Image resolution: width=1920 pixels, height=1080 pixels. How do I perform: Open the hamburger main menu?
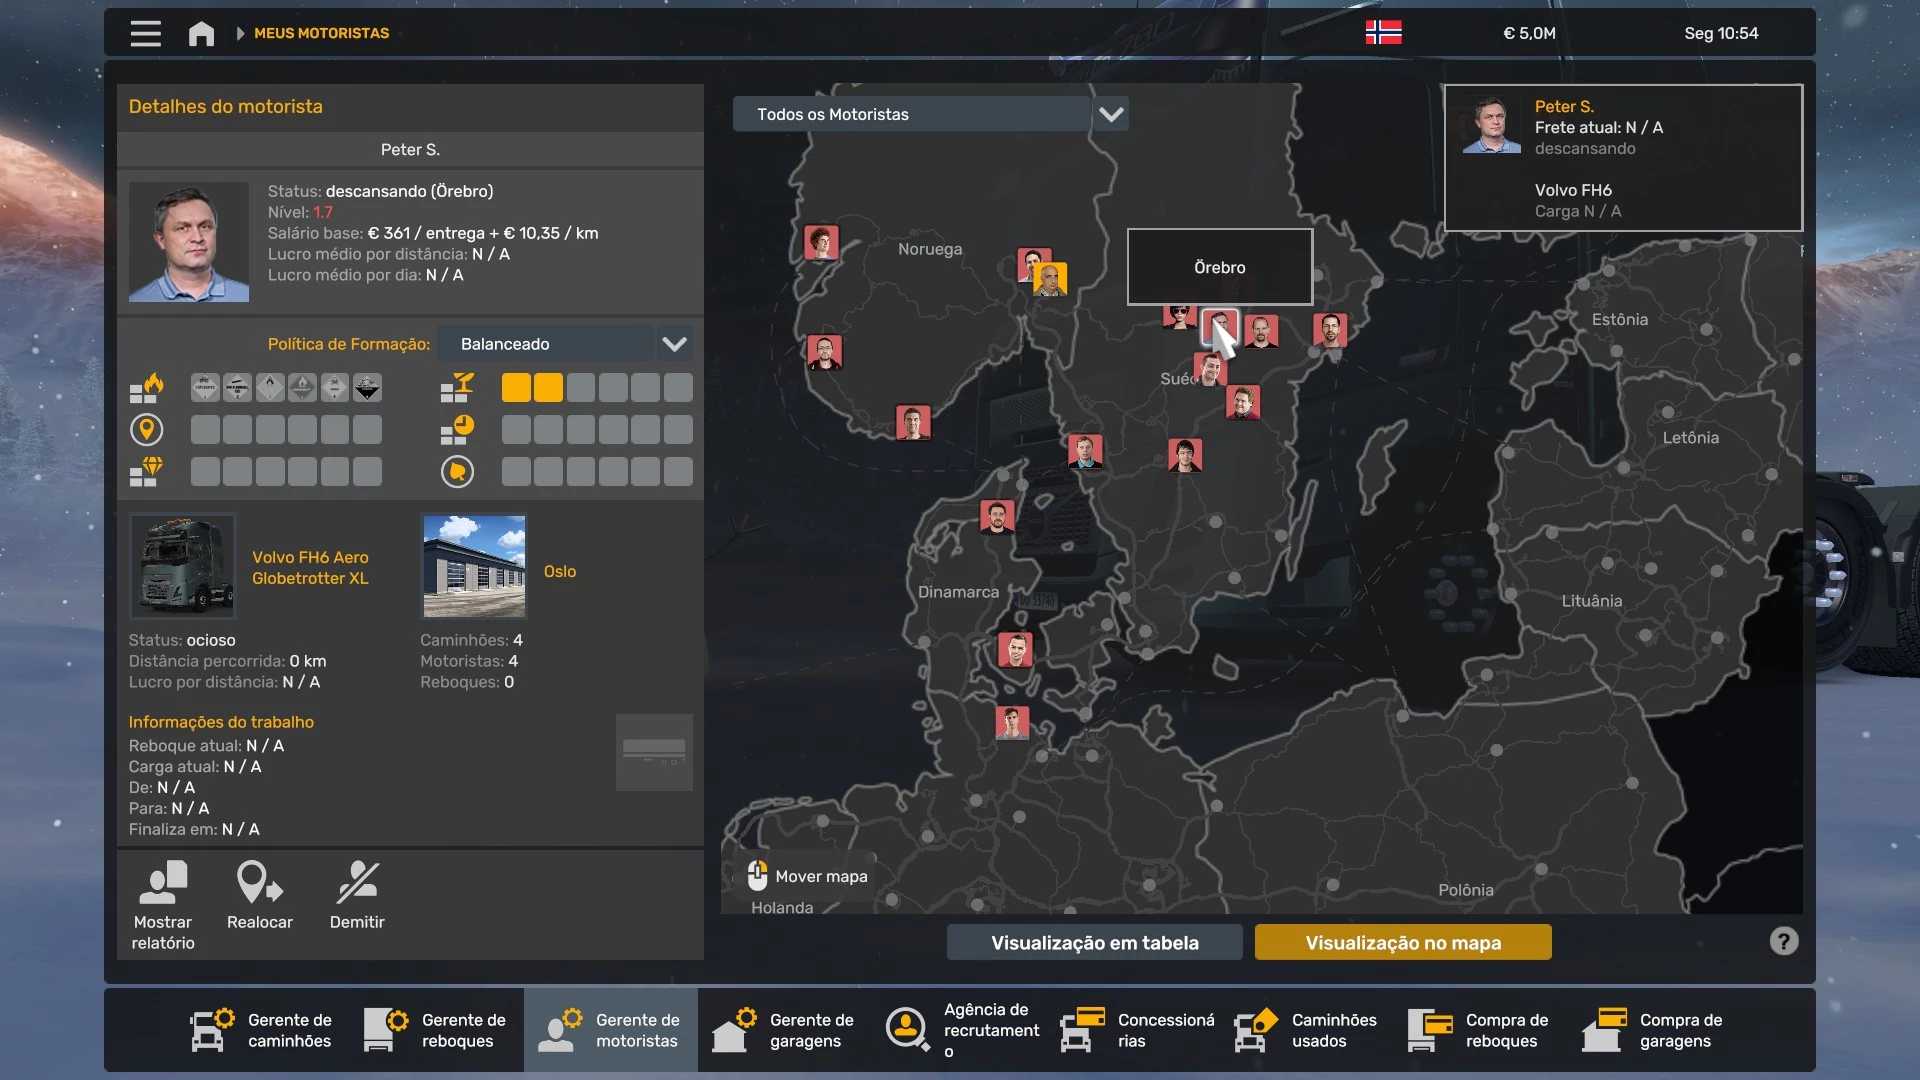(x=145, y=33)
